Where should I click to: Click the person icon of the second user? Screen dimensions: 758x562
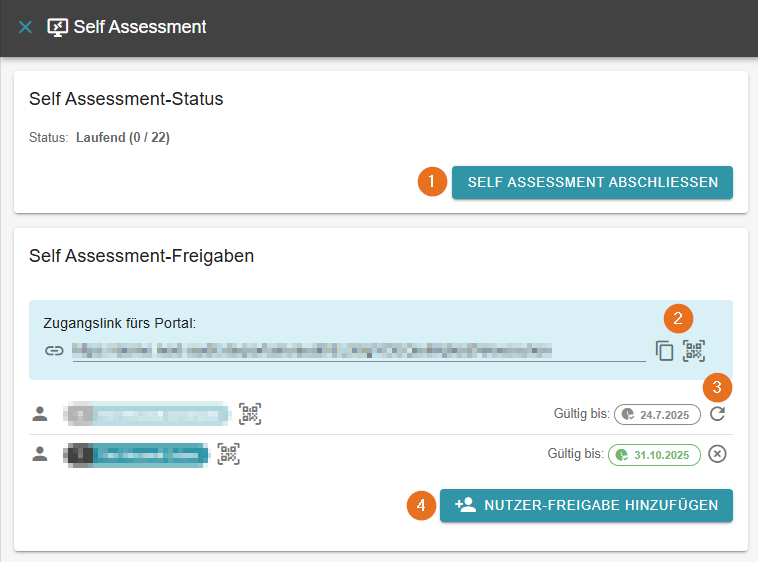click(x=40, y=454)
